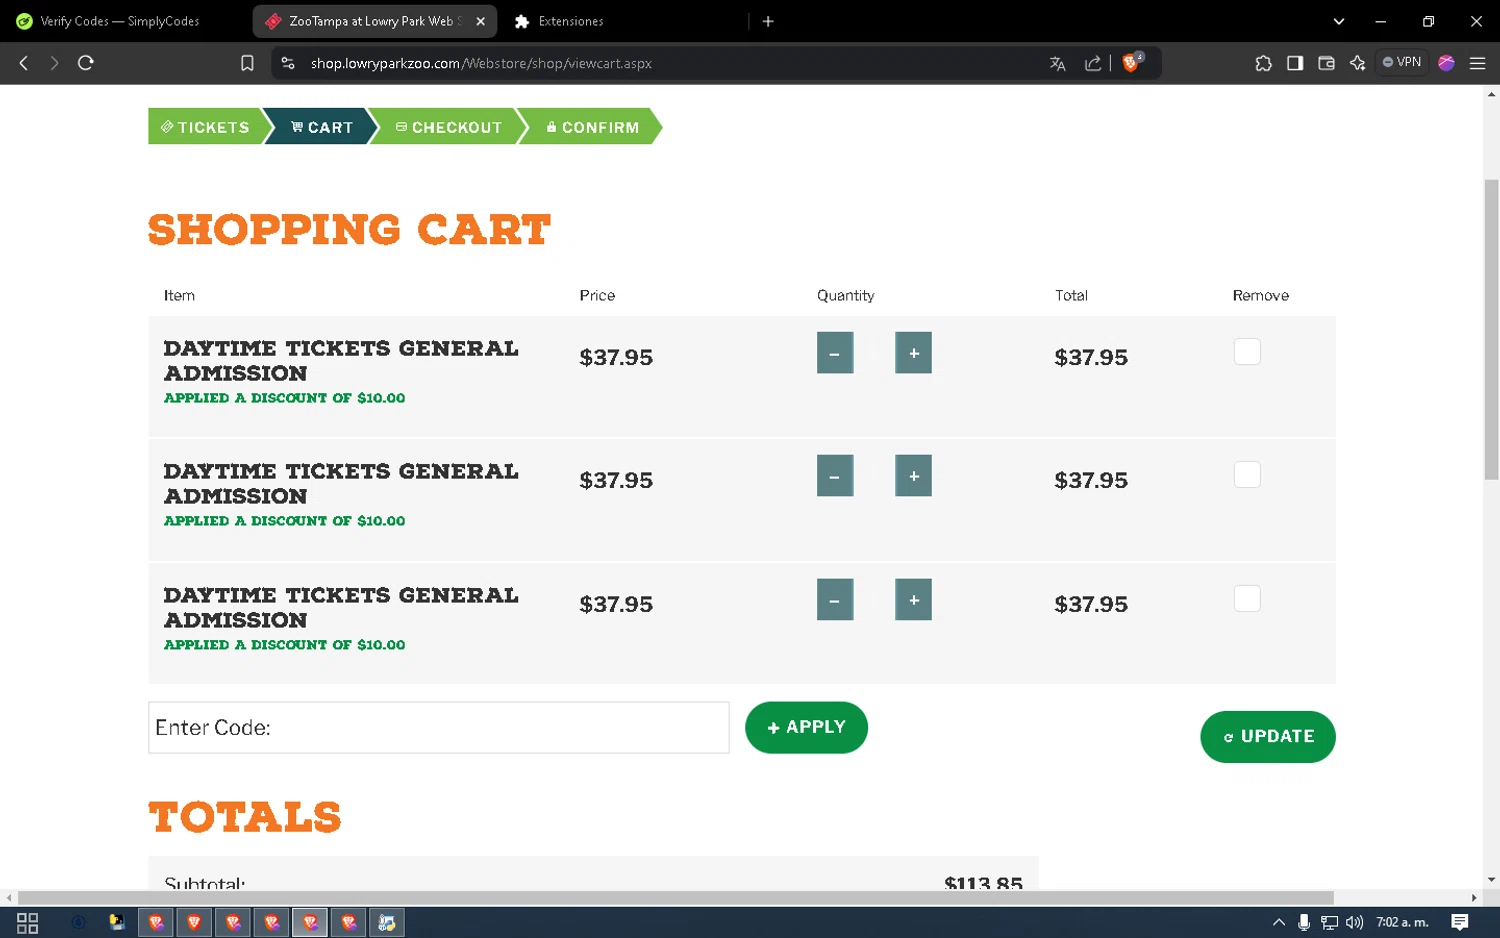The height and width of the screenshot is (938, 1500).
Task: Open the volume speaker icon in tray
Action: pos(1354,922)
